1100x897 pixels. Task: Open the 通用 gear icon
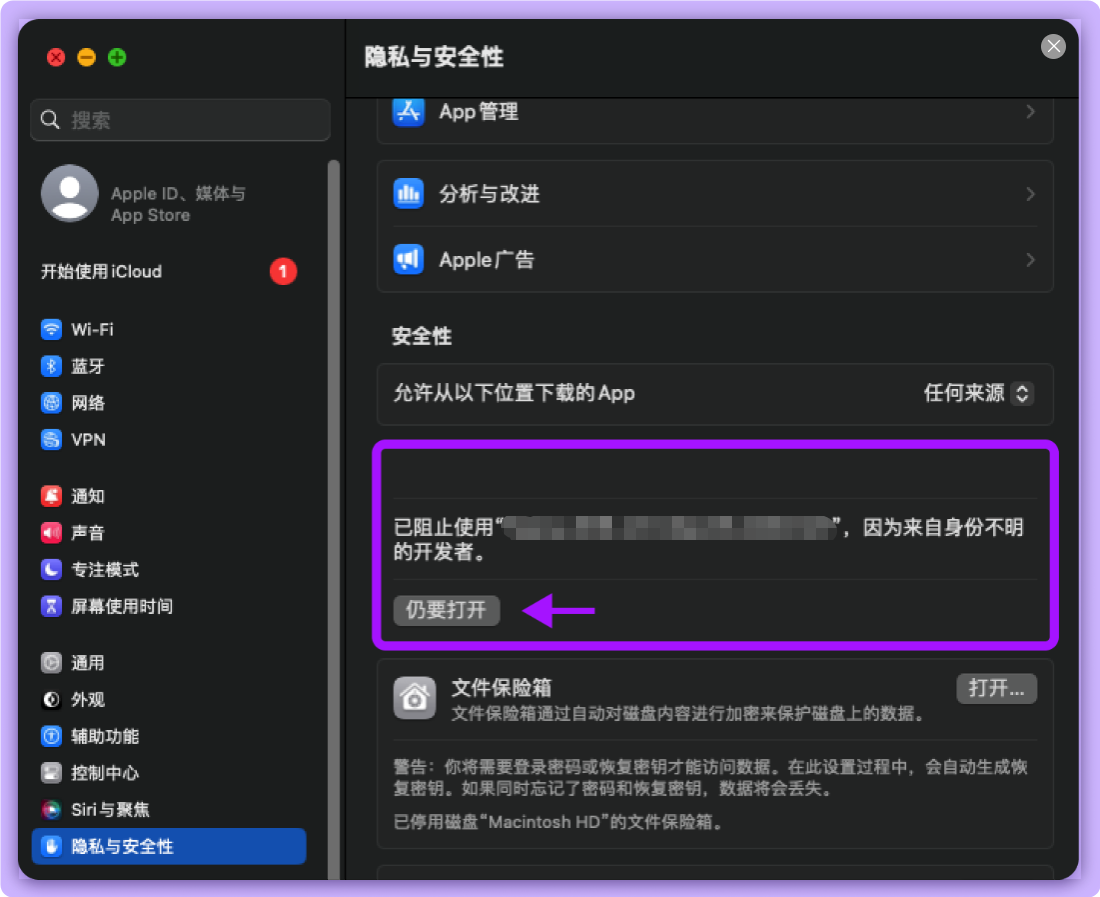point(51,663)
